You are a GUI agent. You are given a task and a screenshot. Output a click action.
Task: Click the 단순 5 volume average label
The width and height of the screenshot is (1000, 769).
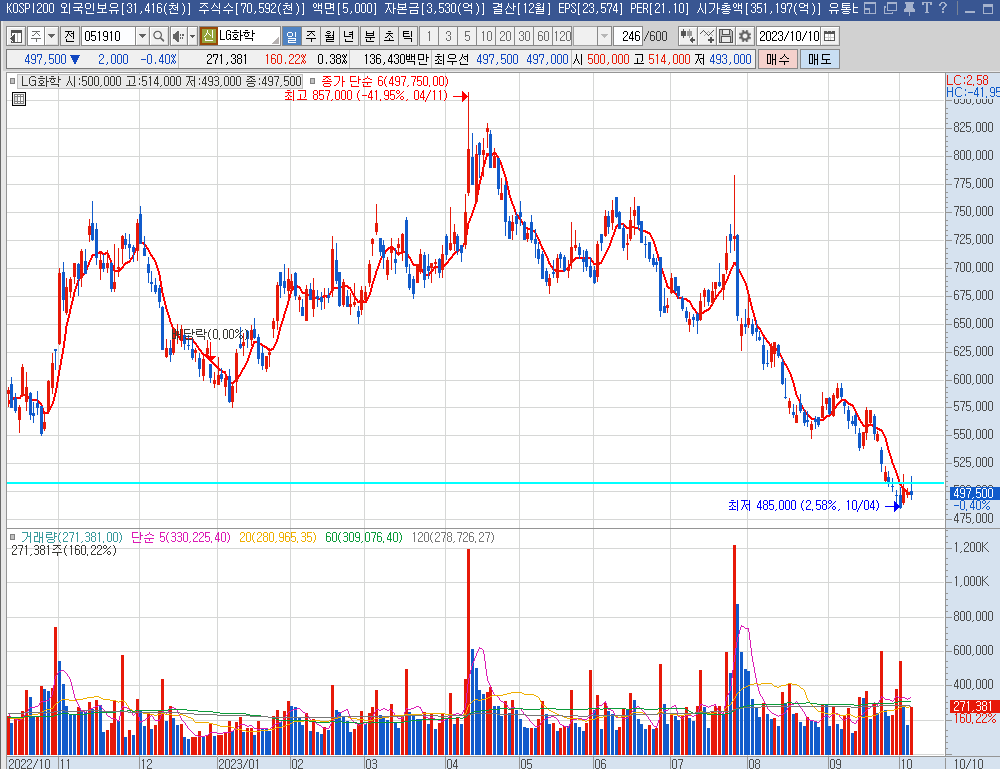coord(180,538)
